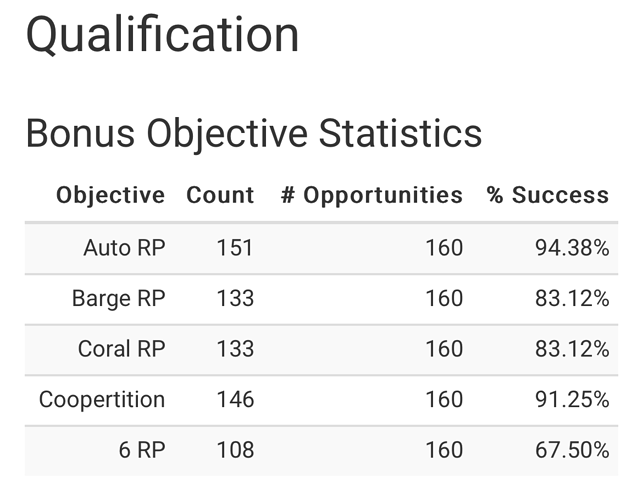Click the 67.50% success value
642x500 pixels.
click(572, 450)
